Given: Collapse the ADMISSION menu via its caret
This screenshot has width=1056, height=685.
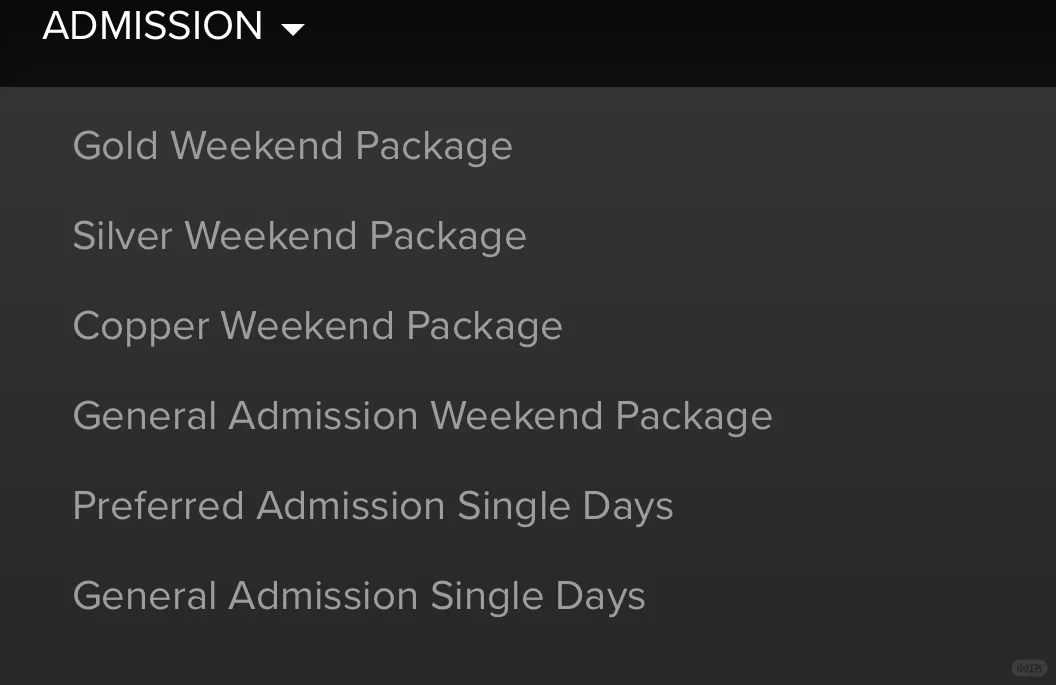Looking at the screenshot, I should (x=292, y=30).
